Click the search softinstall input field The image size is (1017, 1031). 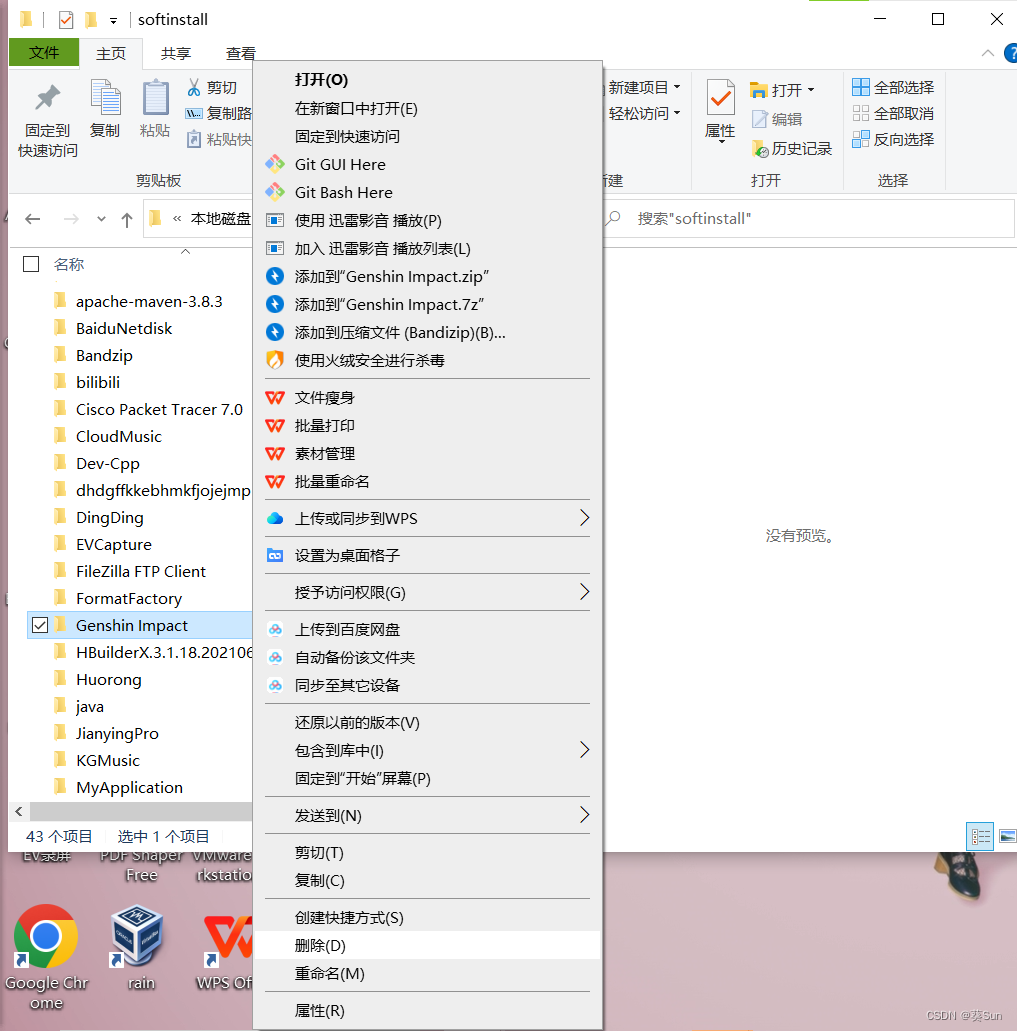pyautogui.click(x=809, y=219)
